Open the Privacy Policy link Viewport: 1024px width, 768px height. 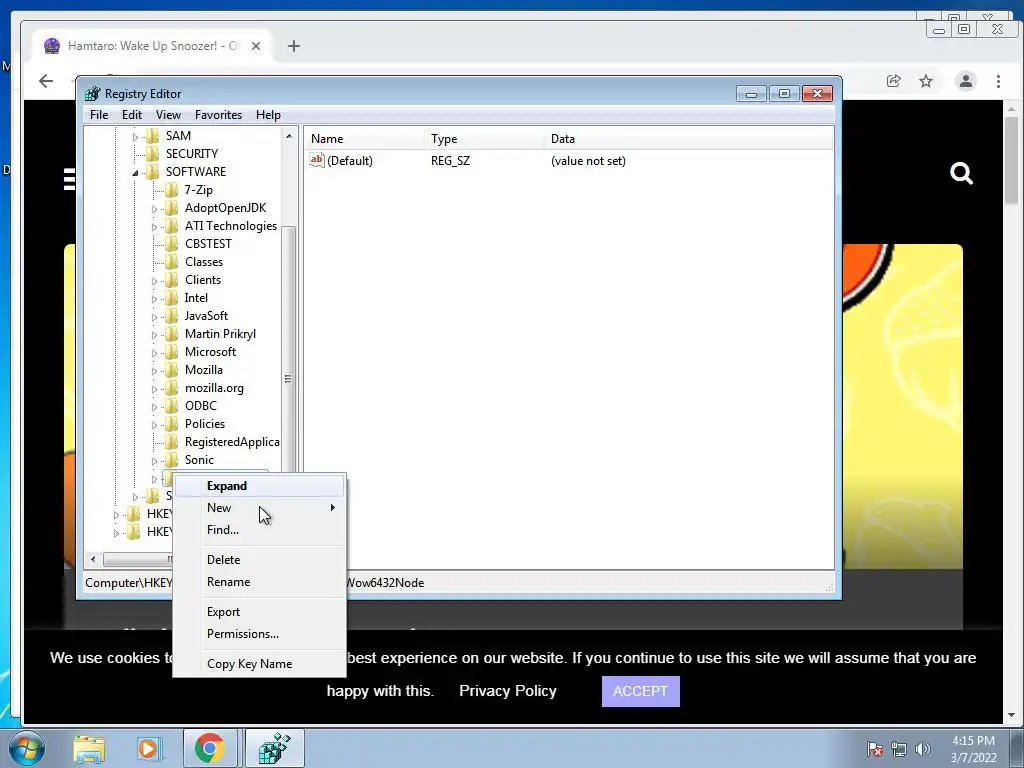[x=507, y=691]
